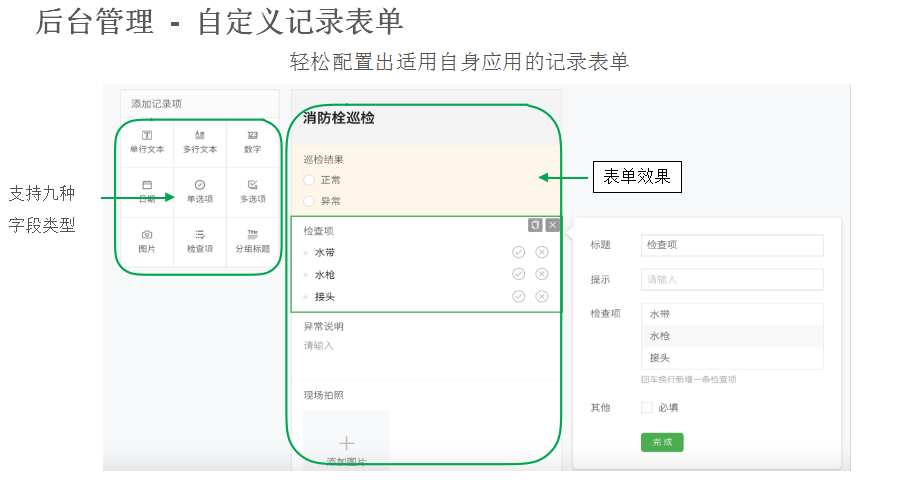Add a 图片 image field
Viewport: 903px width, 496px height.
147,241
